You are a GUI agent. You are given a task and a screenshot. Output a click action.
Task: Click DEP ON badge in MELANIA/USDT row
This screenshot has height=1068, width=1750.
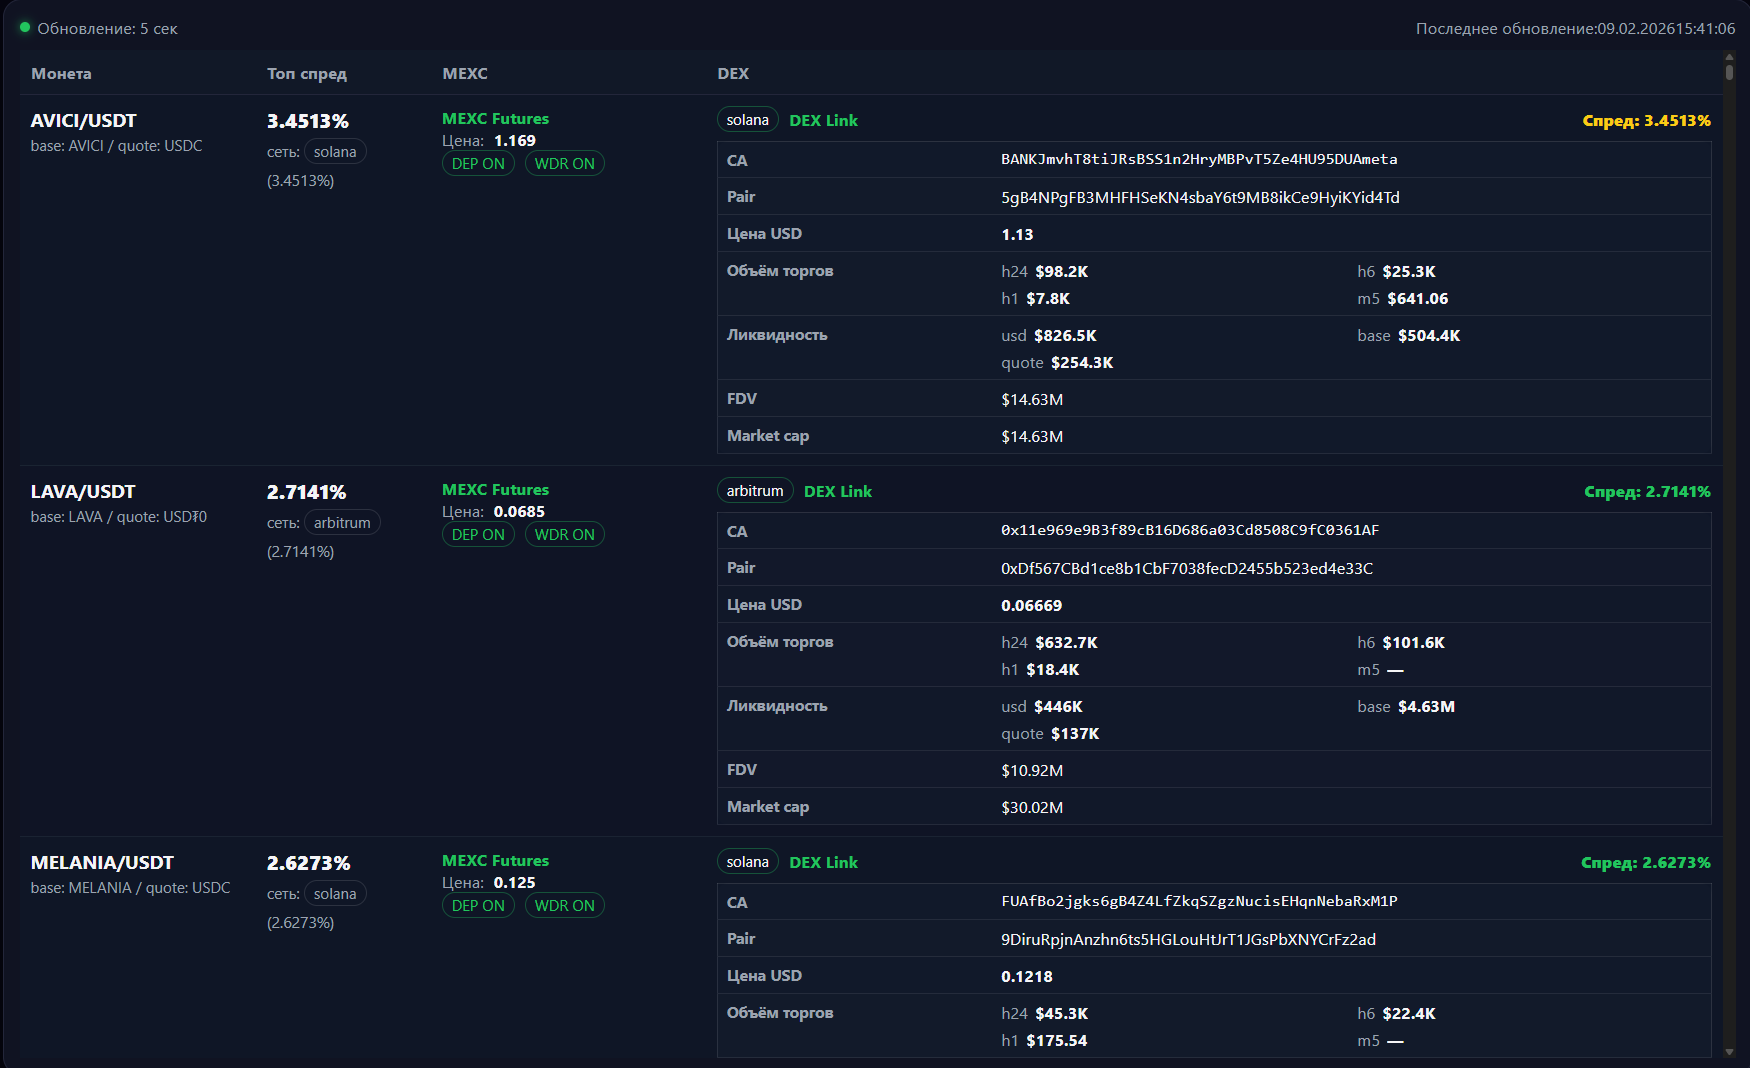(478, 906)
